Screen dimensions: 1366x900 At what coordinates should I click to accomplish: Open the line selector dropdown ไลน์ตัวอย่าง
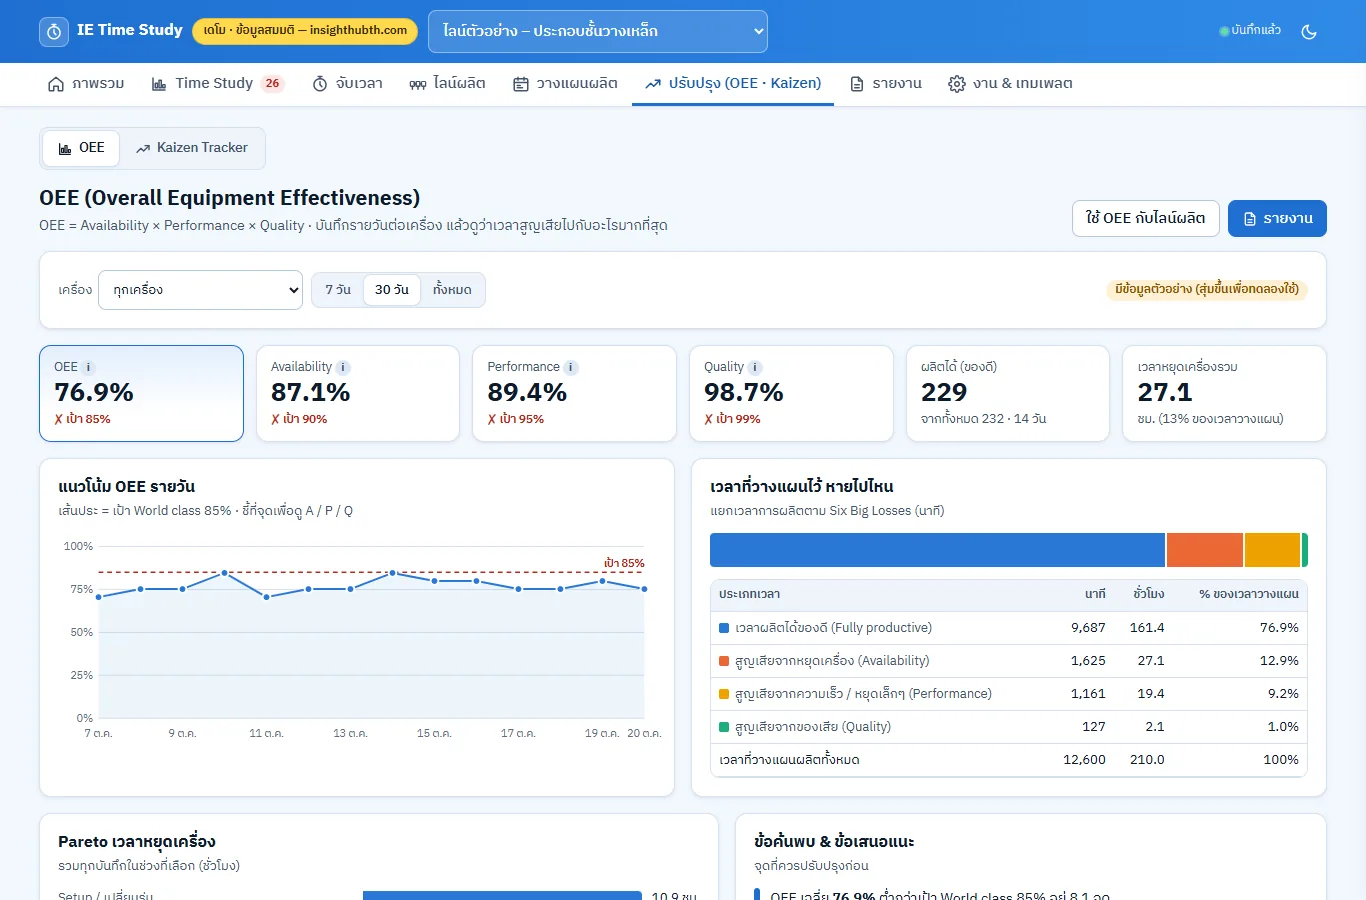pyautogui.click(x=598, y=31)
